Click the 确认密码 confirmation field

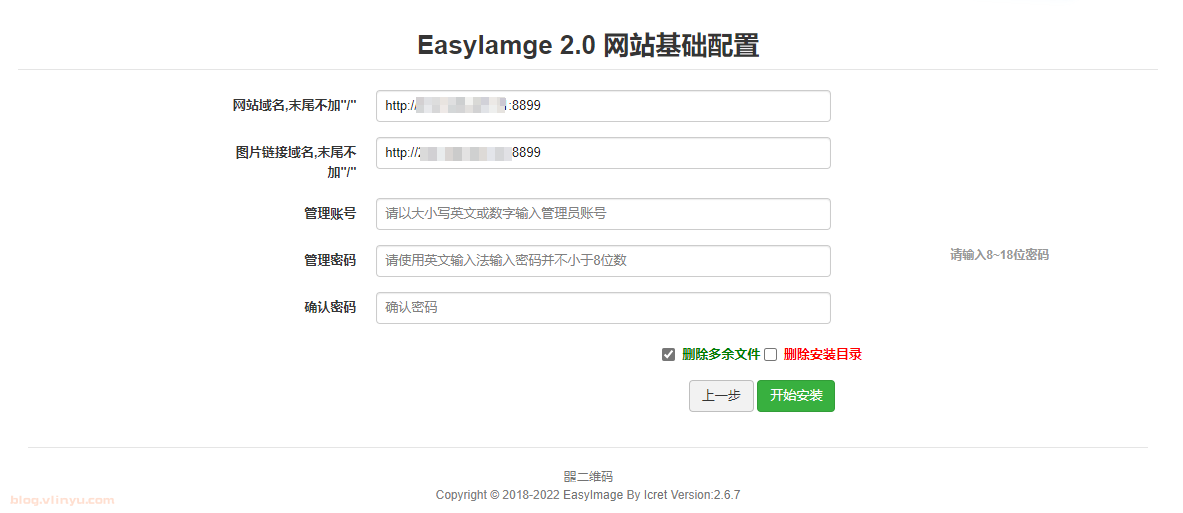point(603,308)
